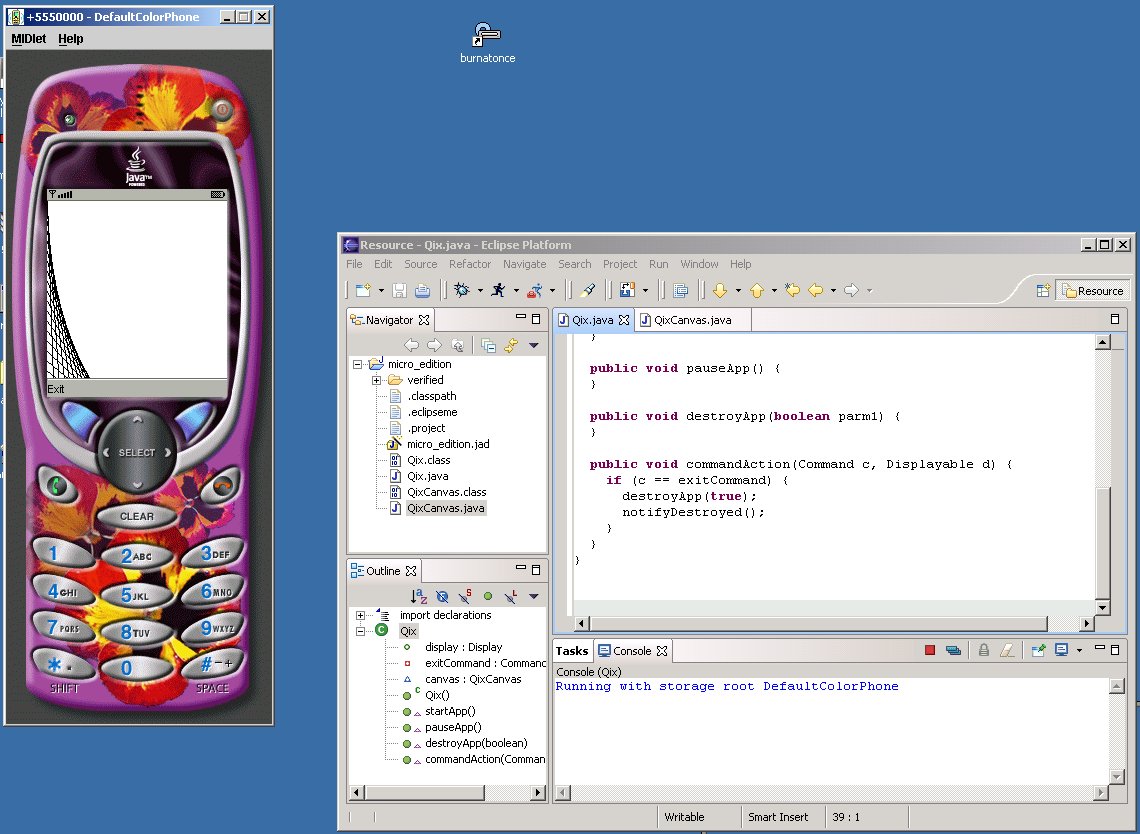Expand the verified folder in Navigator

(376, 380)
